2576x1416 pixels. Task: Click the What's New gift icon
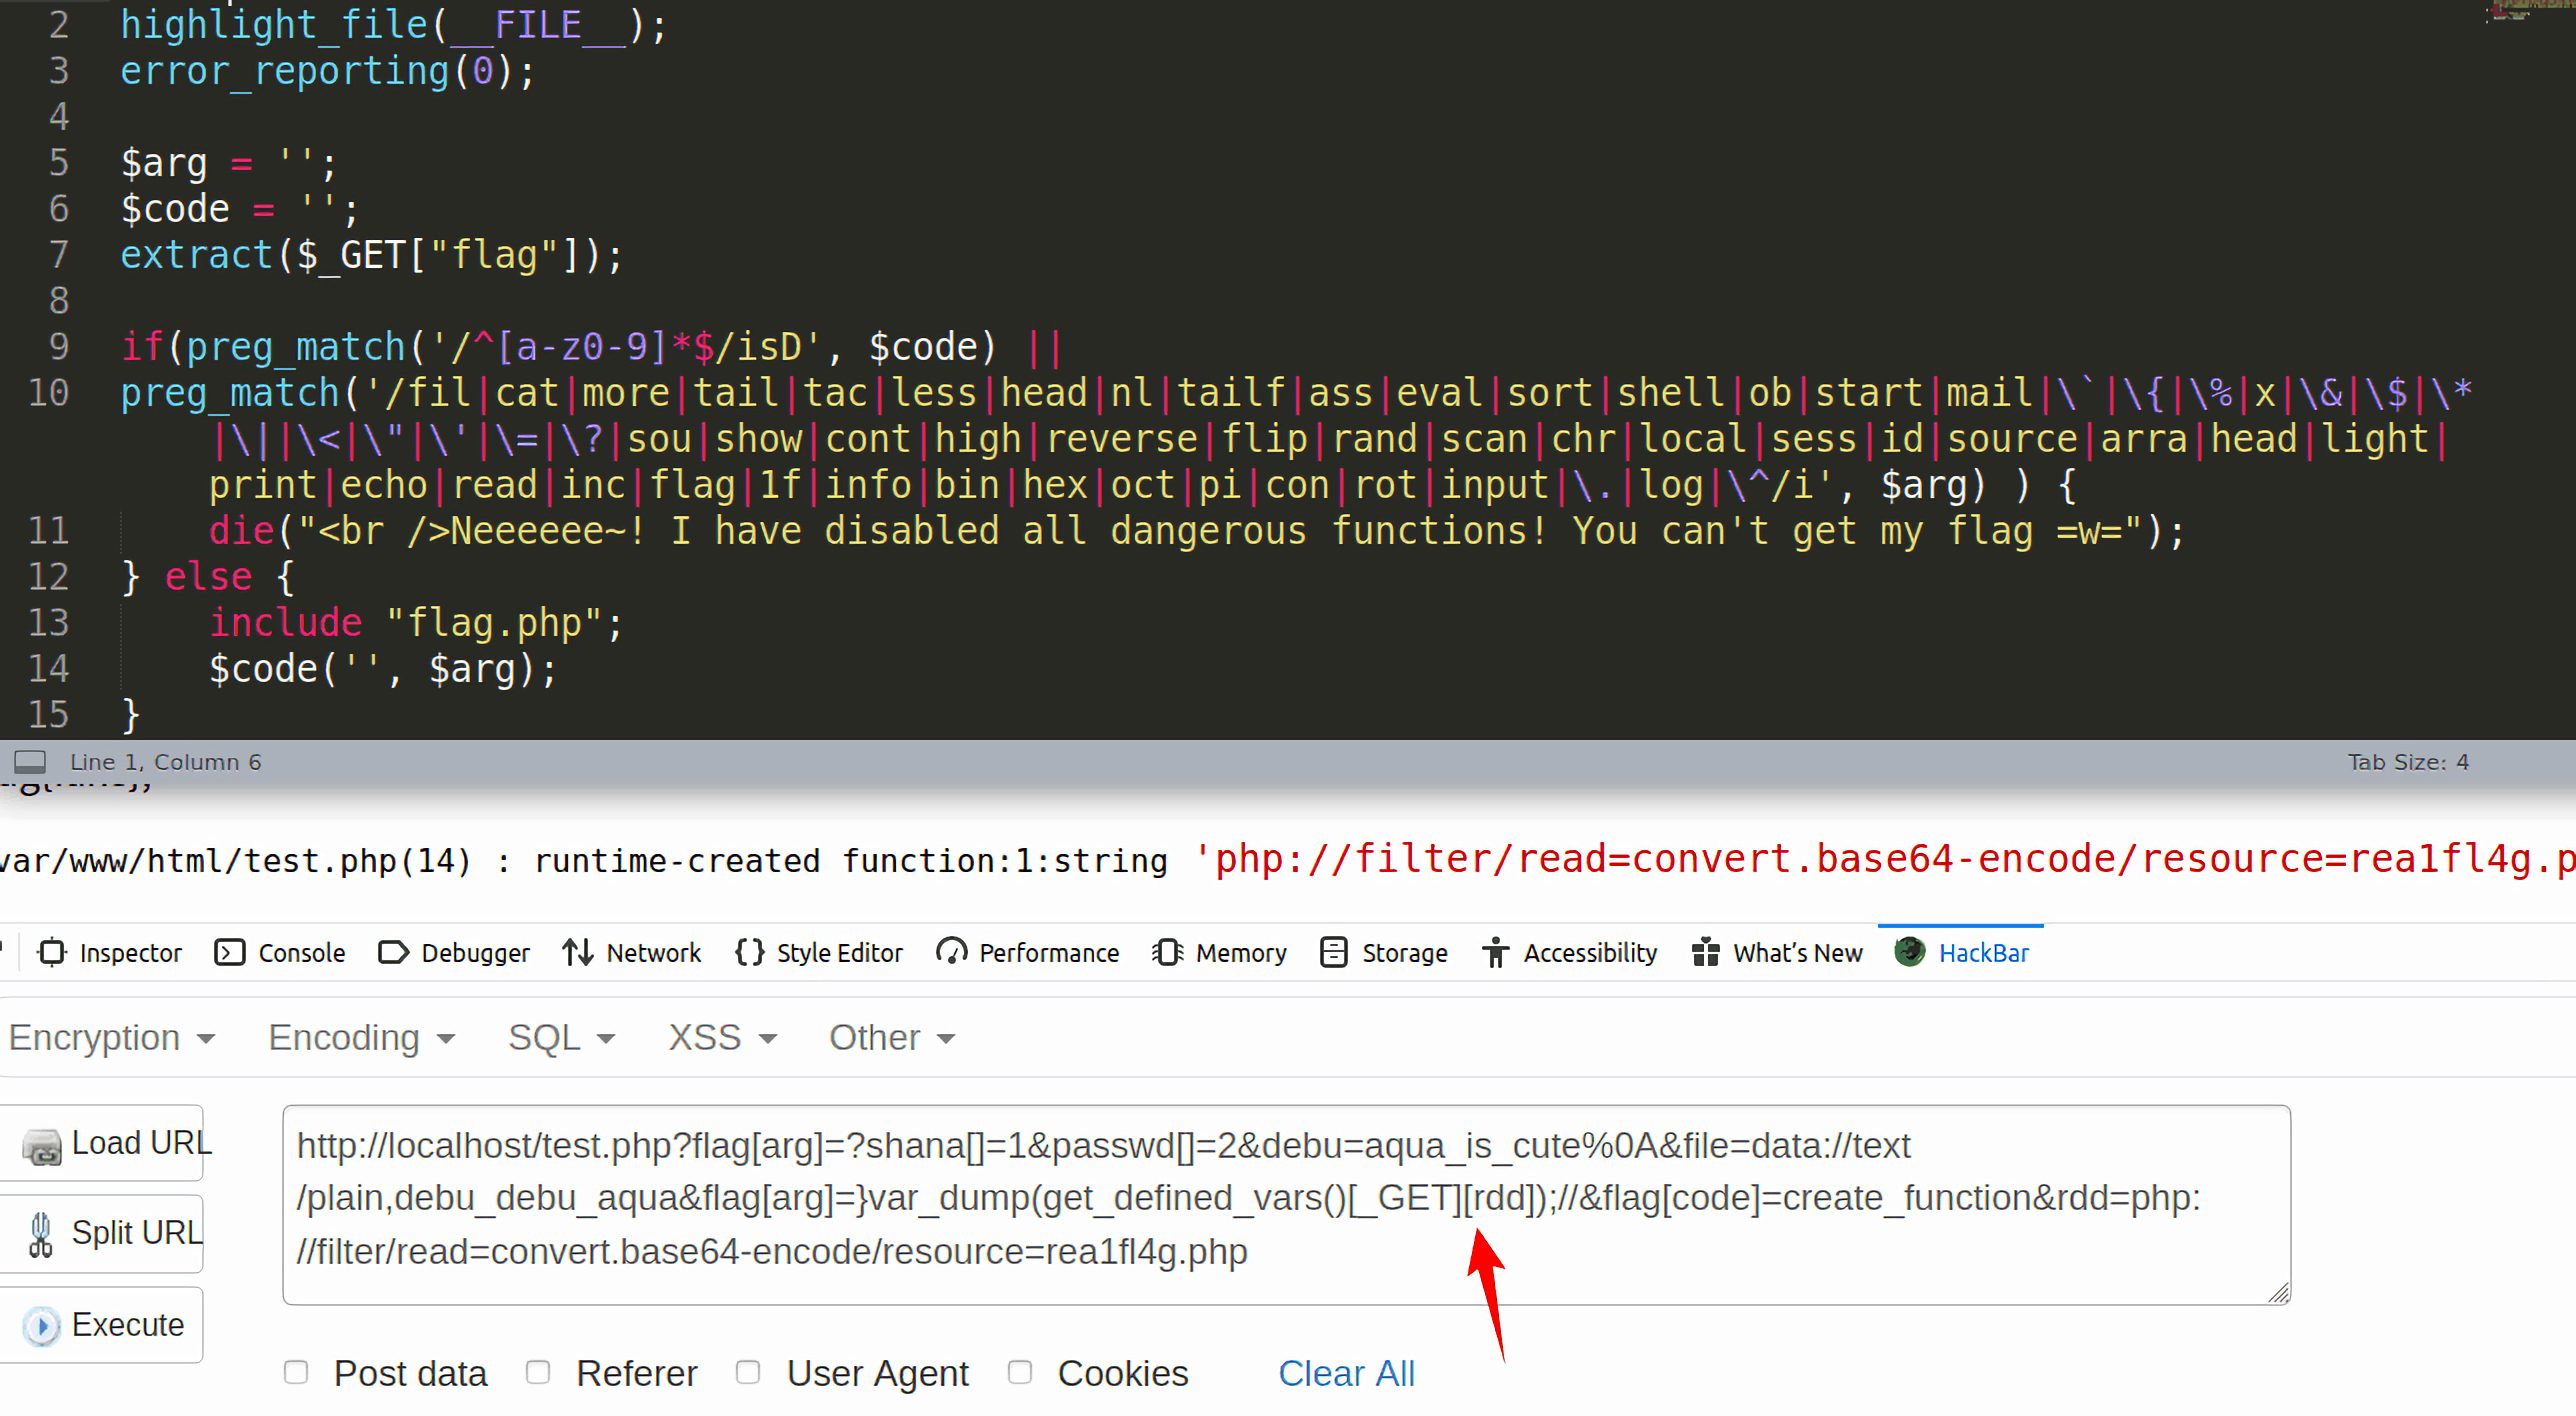1705,952
